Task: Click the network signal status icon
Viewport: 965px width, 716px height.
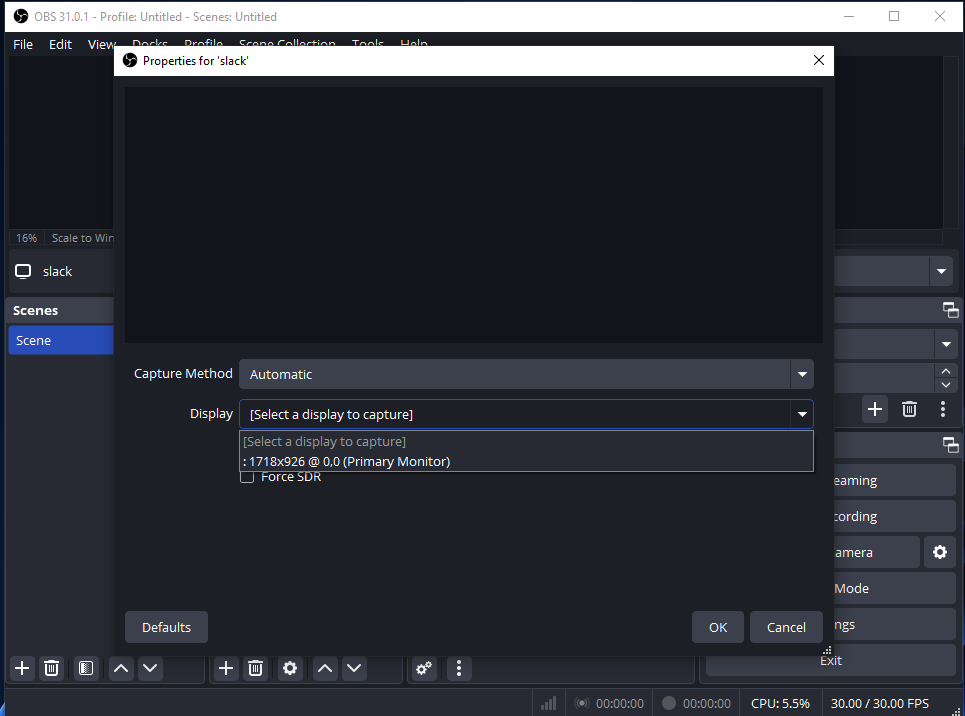Action: click(x=548, y=703)
